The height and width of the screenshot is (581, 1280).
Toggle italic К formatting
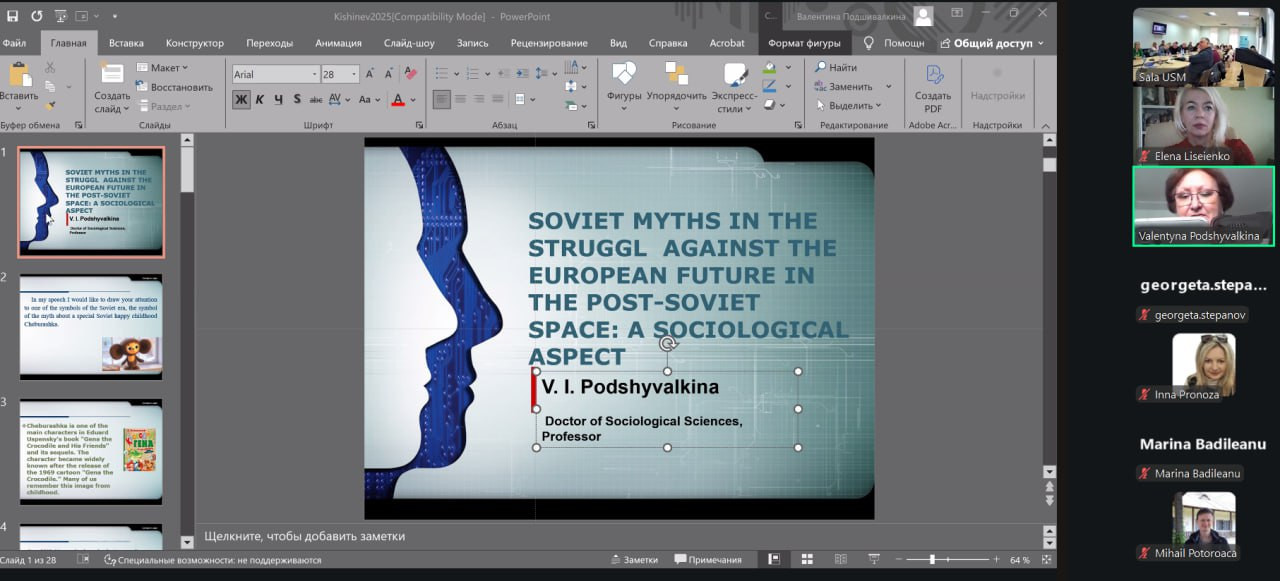[260, 99]
